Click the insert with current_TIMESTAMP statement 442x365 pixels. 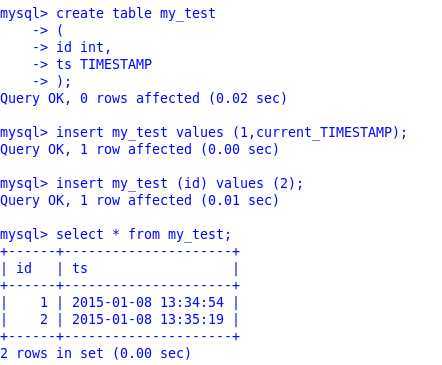pos(203,133)
